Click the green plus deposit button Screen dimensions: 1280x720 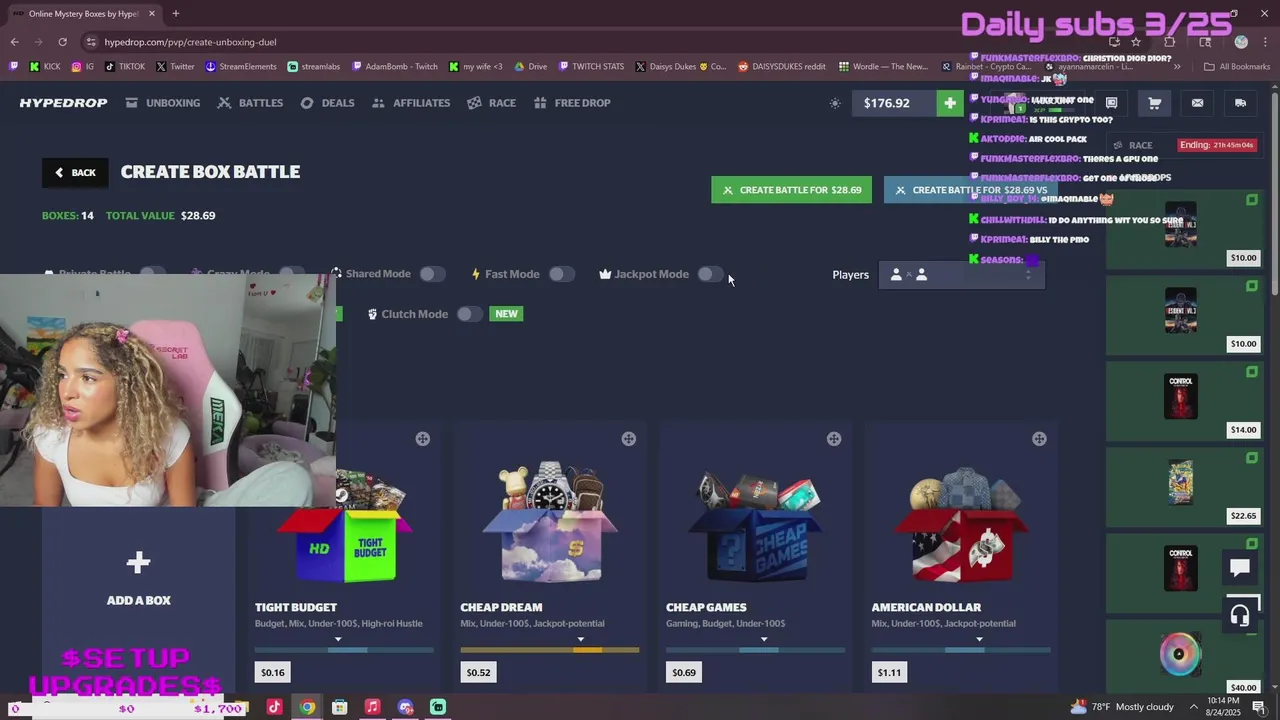pos(950,103)
